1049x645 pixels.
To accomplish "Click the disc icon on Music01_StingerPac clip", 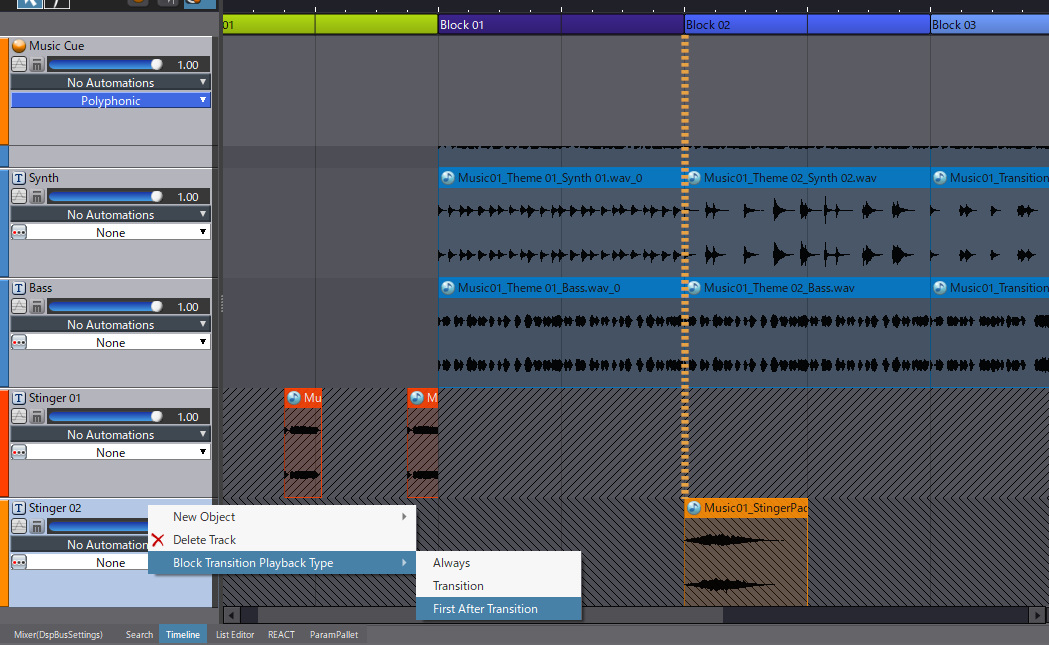I will [x=694, y=508].
